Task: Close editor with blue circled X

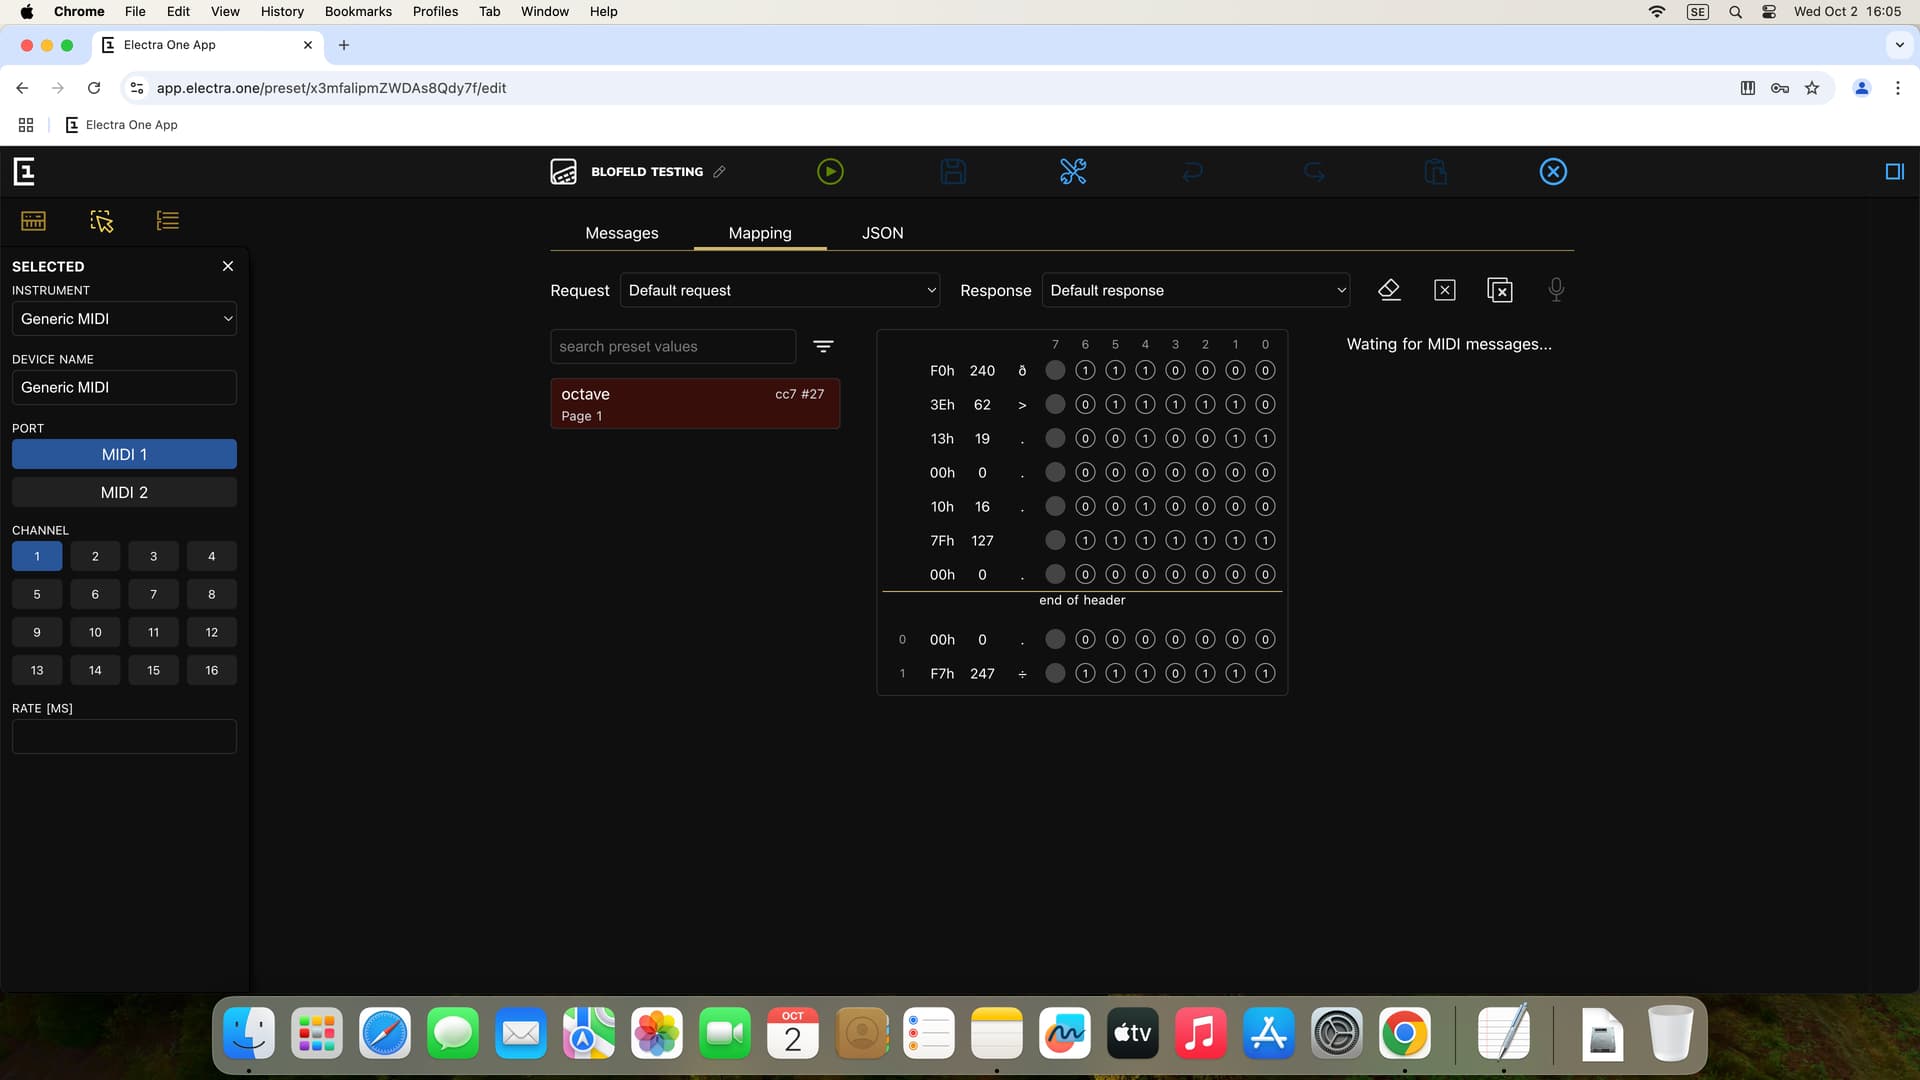Action: click(1553, 172)
